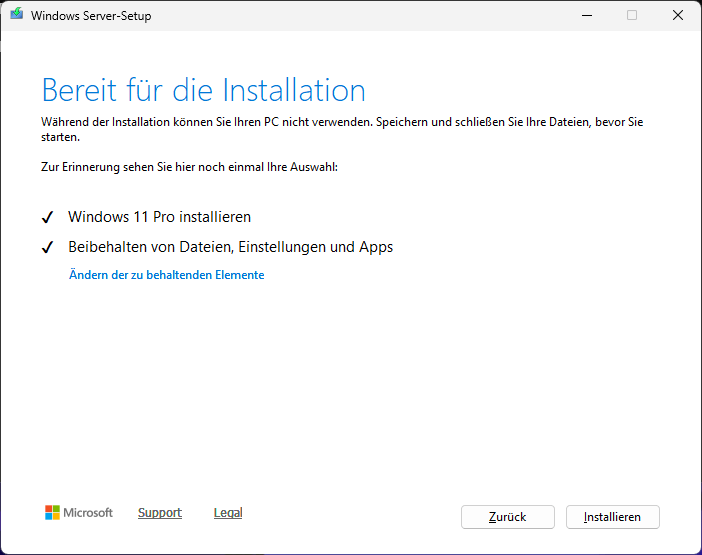Click the checkmark beside Beibehalten von Dateien
This screenshot has height=555, width=702.
(47, 247)
